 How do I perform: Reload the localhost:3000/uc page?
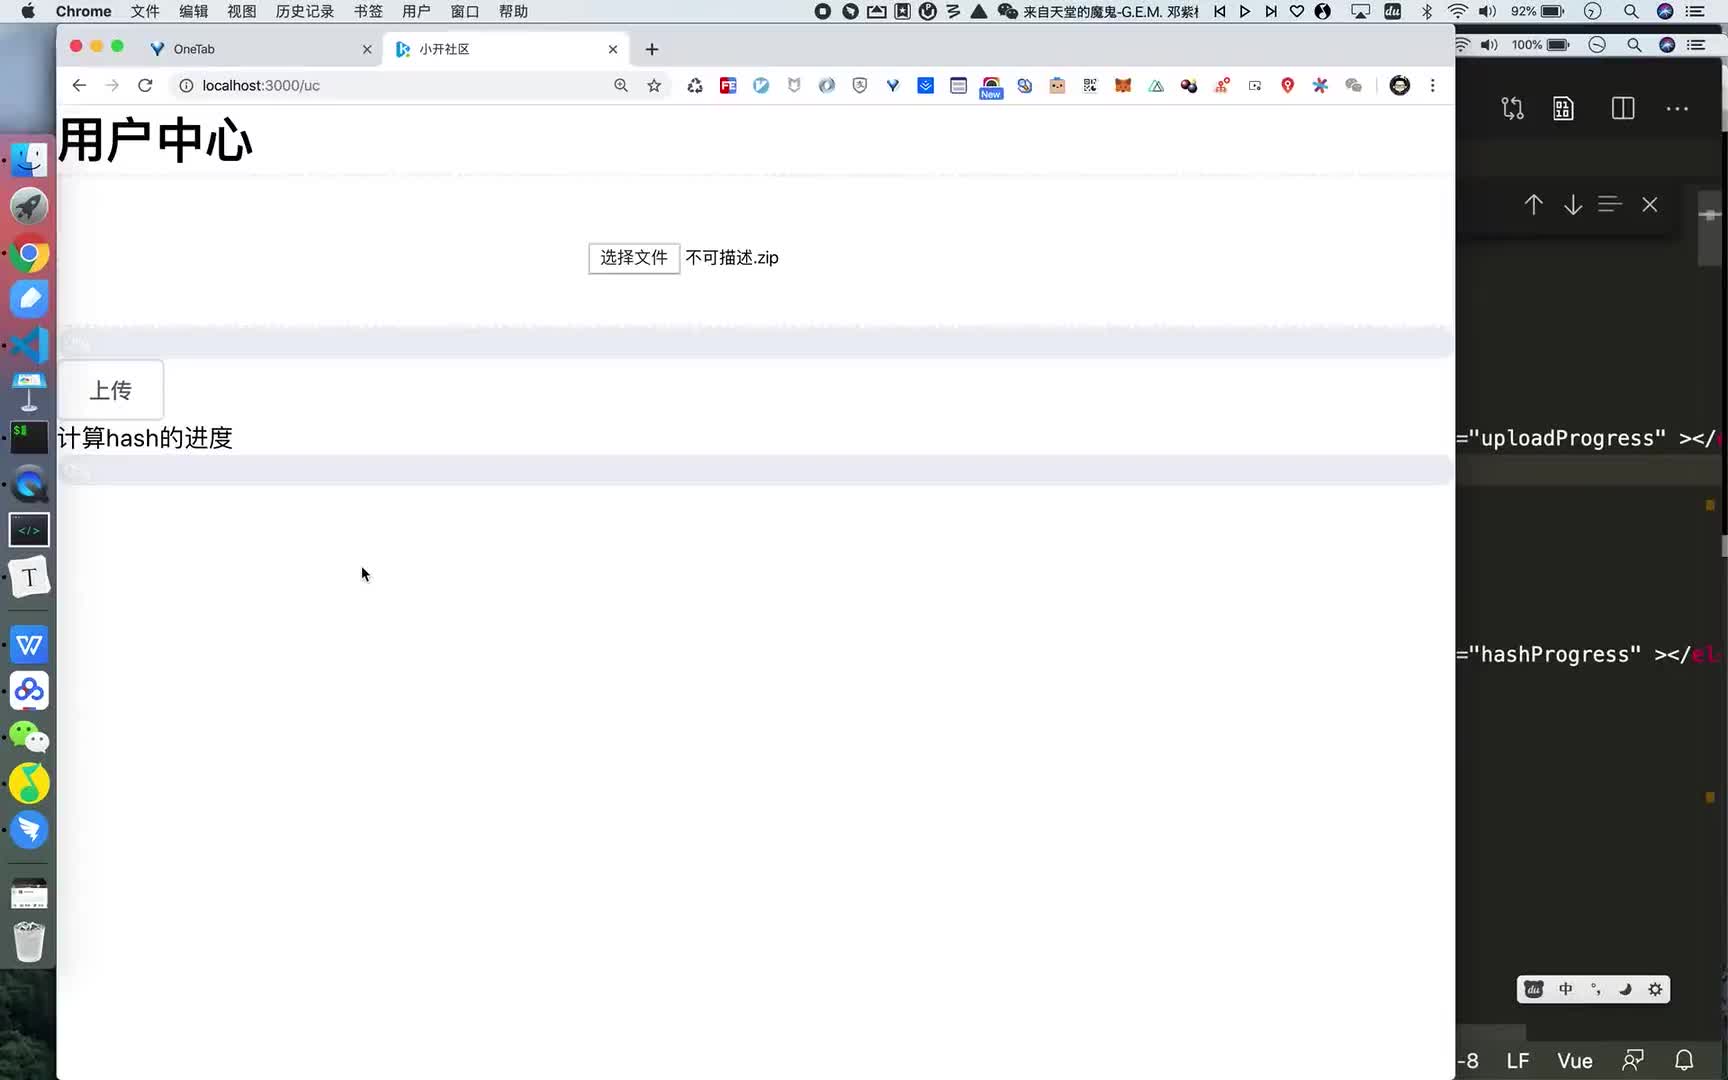[145, 86]
